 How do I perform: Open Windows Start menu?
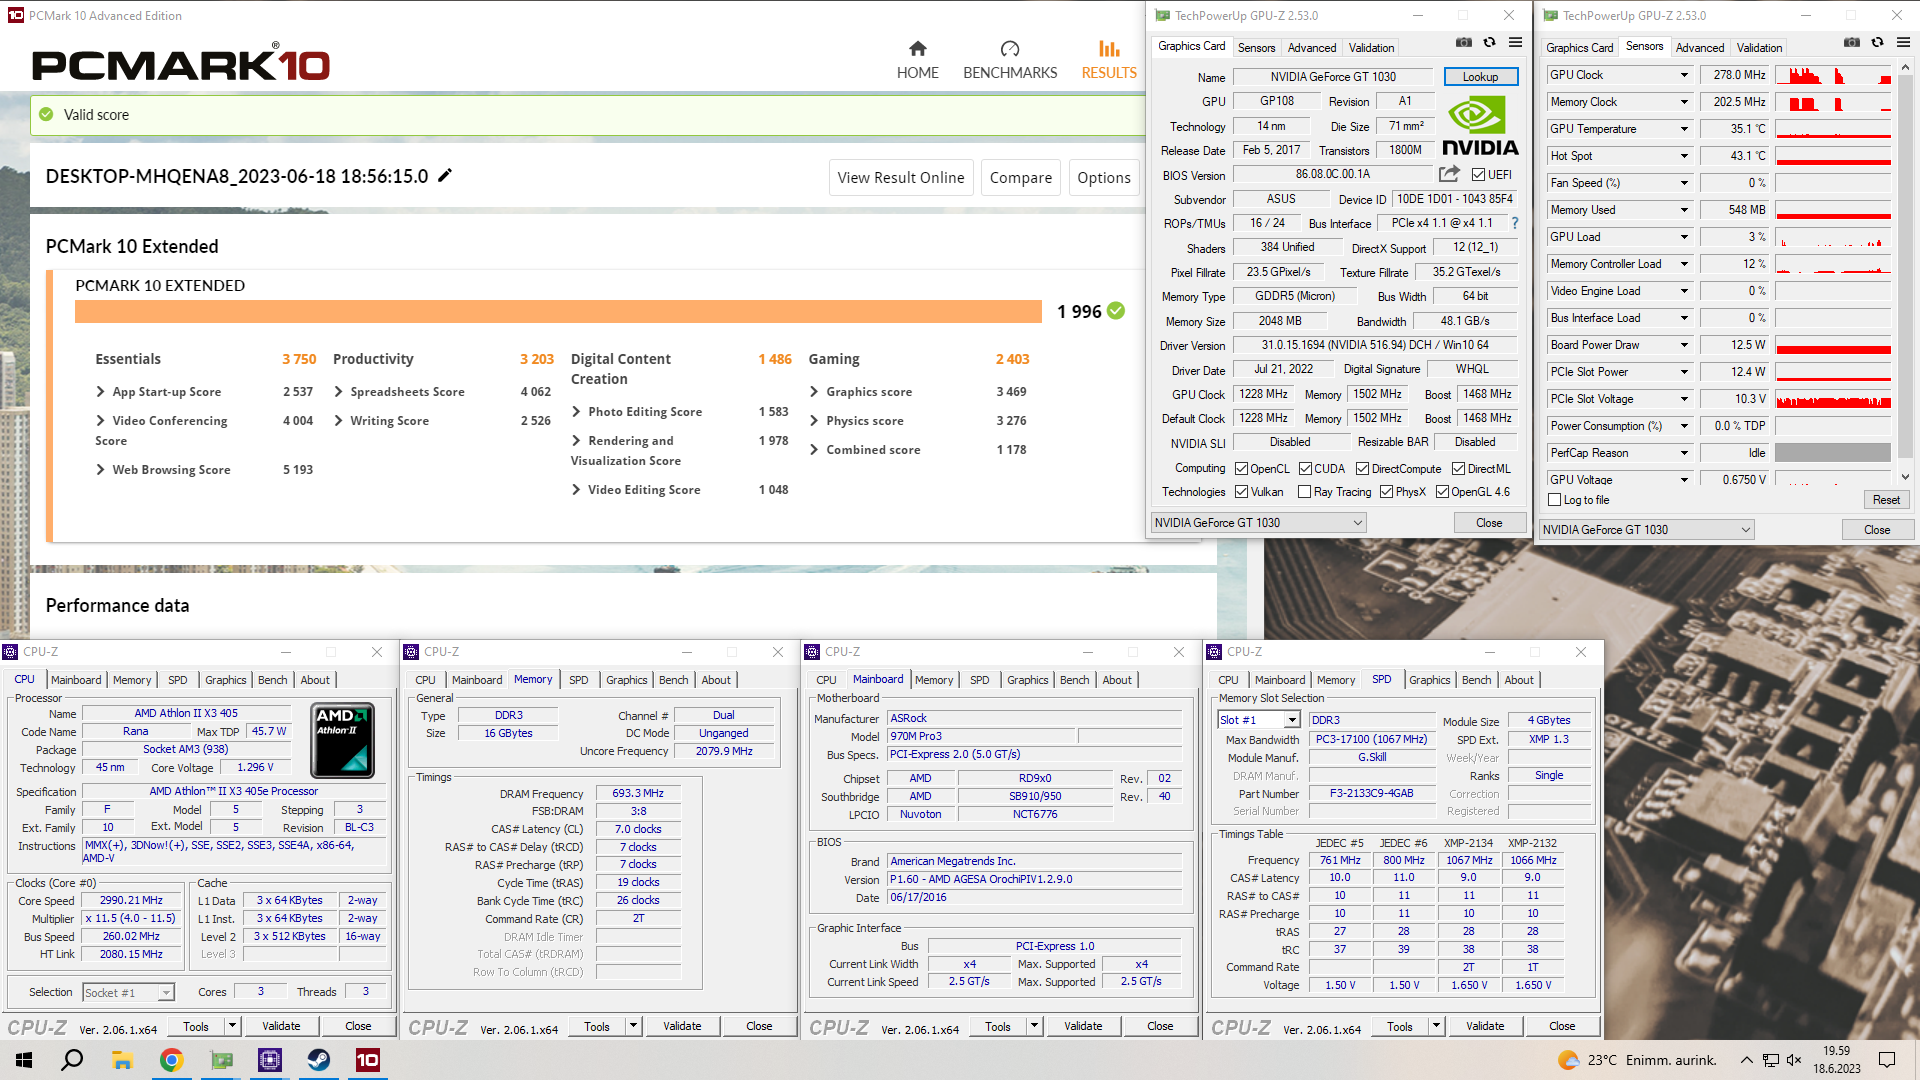pyautogui.click(x=24, y=1060)
